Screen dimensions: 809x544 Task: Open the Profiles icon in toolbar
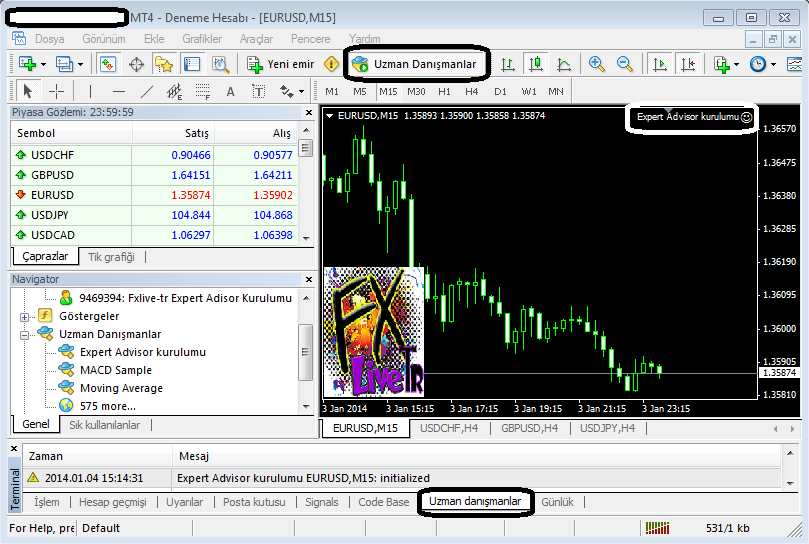(64, 64)
